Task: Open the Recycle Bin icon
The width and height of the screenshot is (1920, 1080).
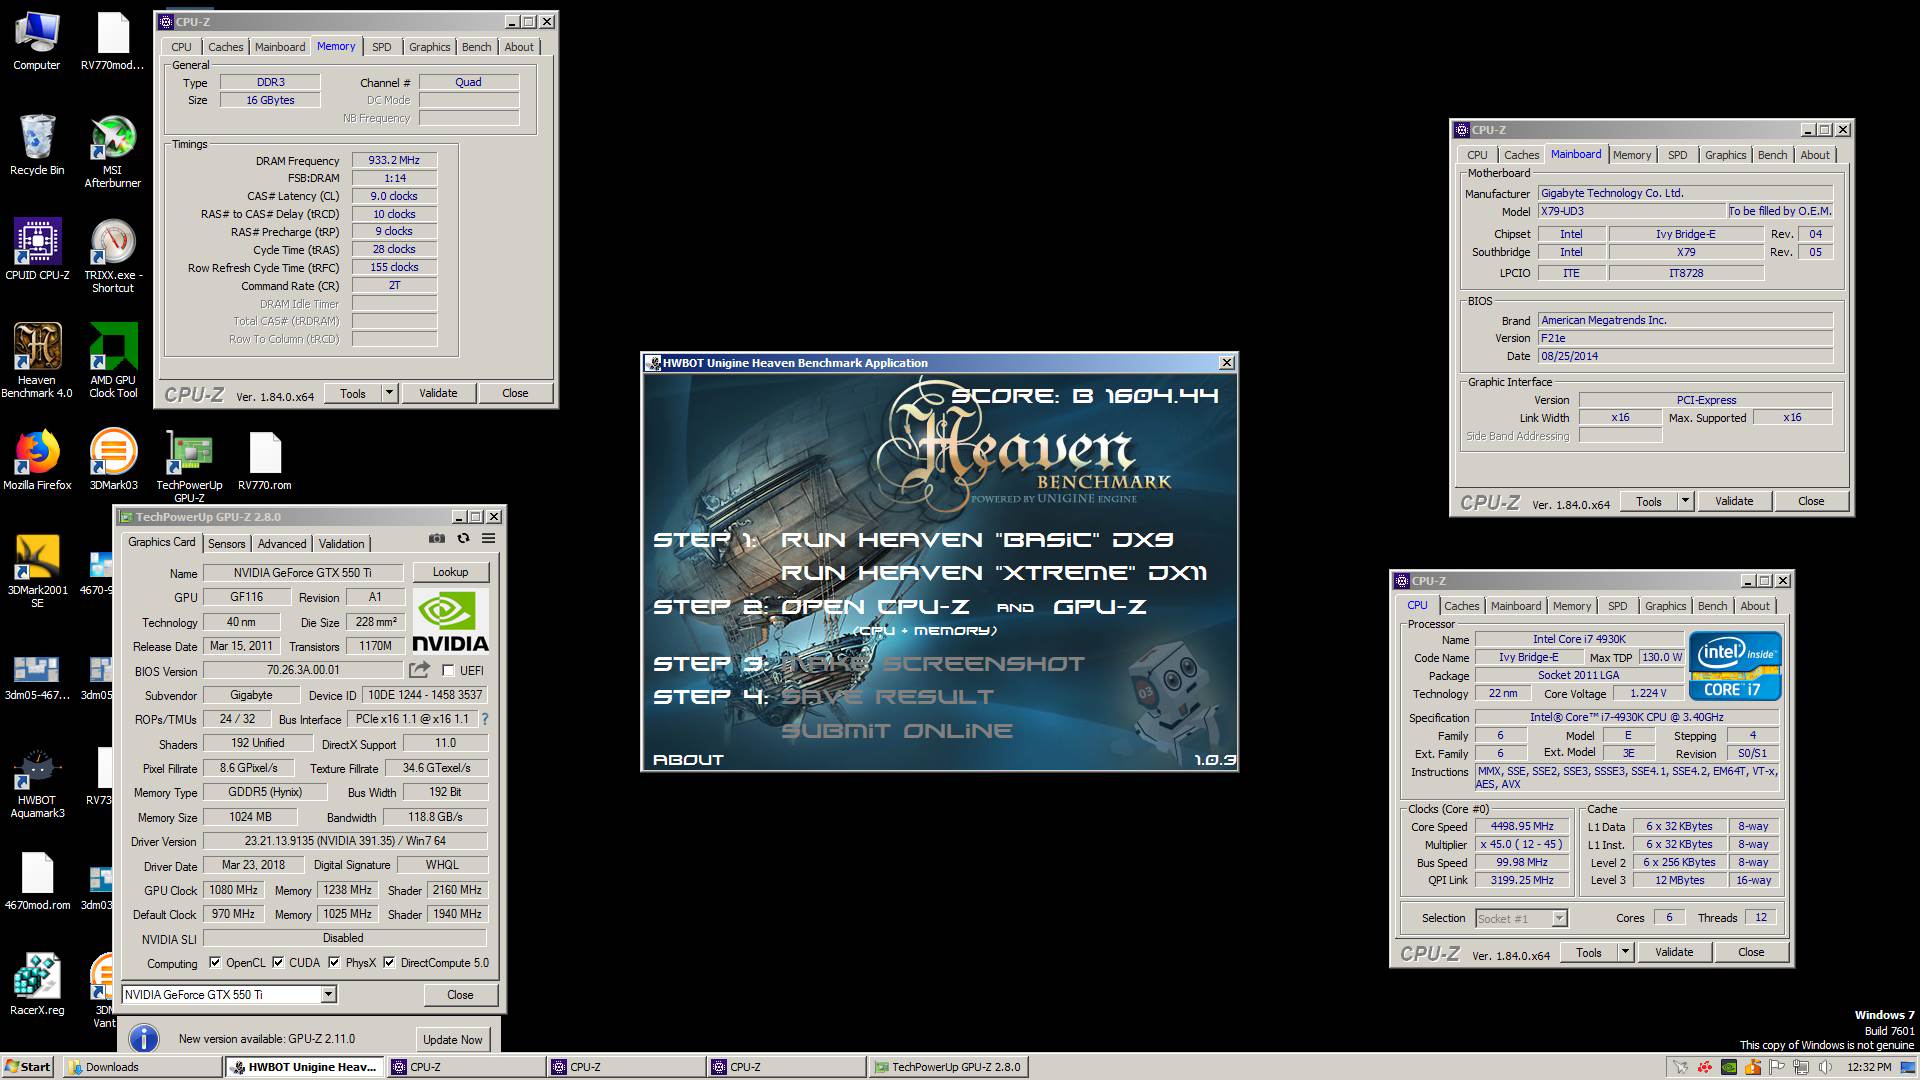Action: pyautogui.click(x=37, y=146)
